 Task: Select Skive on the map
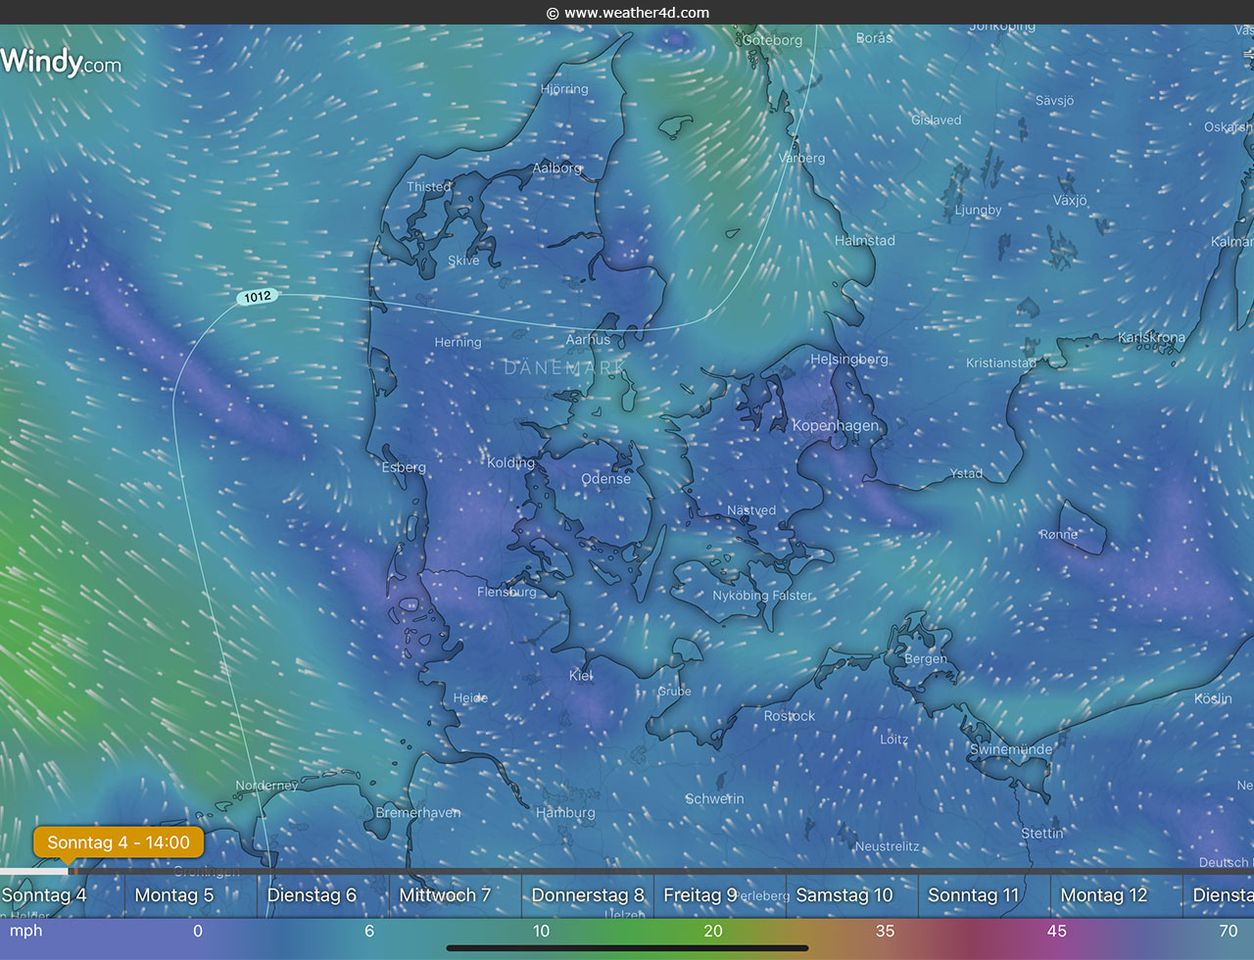pyautogui.click(x=463, y=260)
